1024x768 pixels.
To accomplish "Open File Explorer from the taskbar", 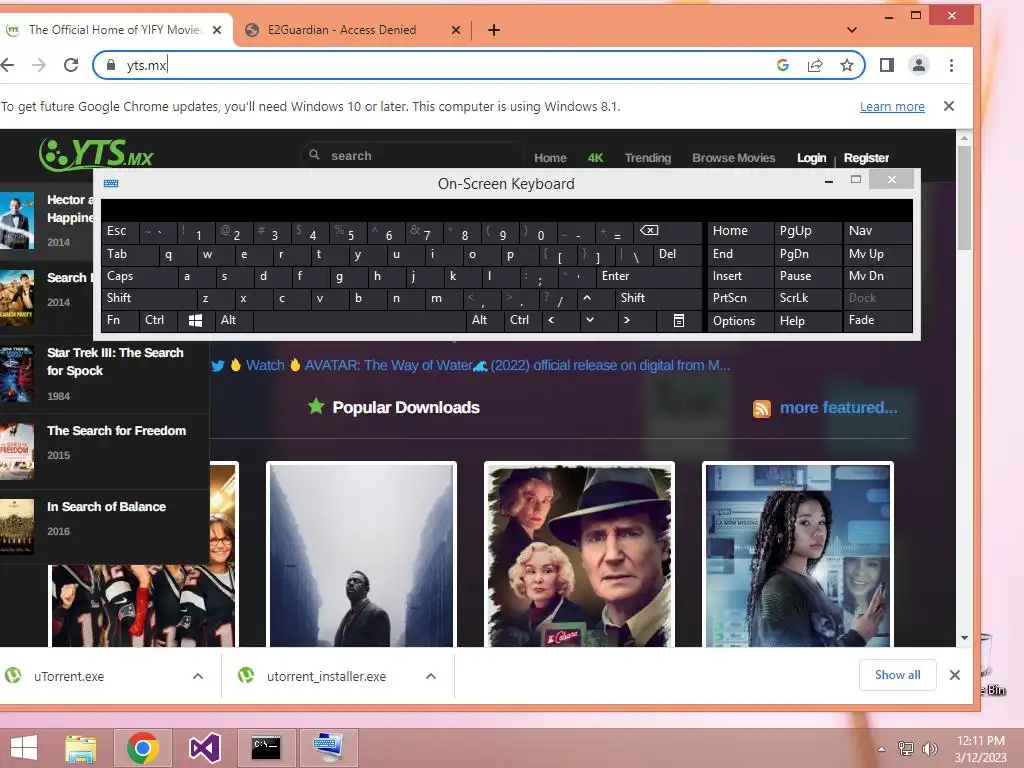I will pyautogui.click(x=80, y=748).
